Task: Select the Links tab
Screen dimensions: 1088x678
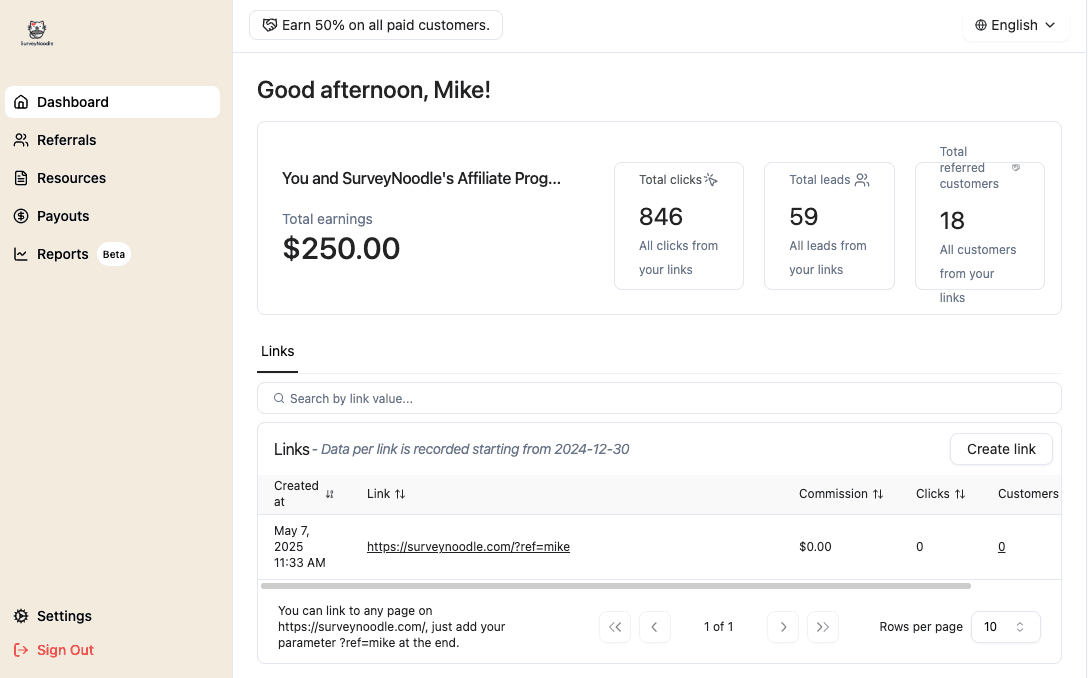Action: [278, 352]
